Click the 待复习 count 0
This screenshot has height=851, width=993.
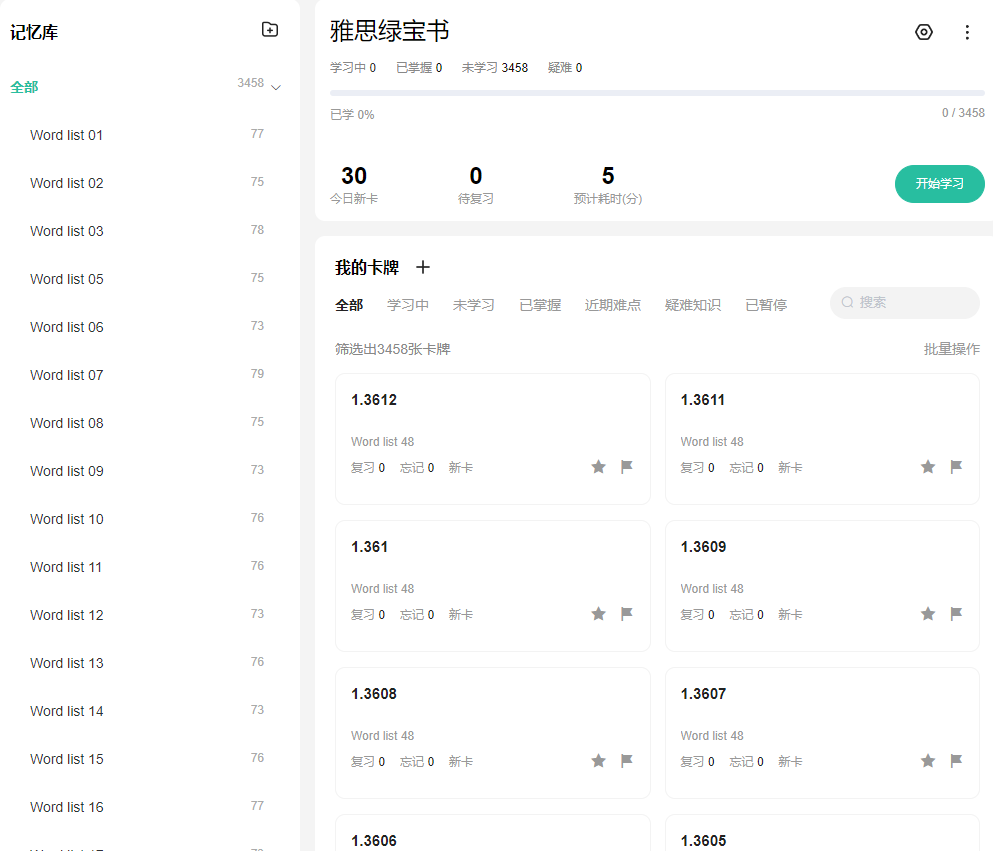[x=476, y=175]
